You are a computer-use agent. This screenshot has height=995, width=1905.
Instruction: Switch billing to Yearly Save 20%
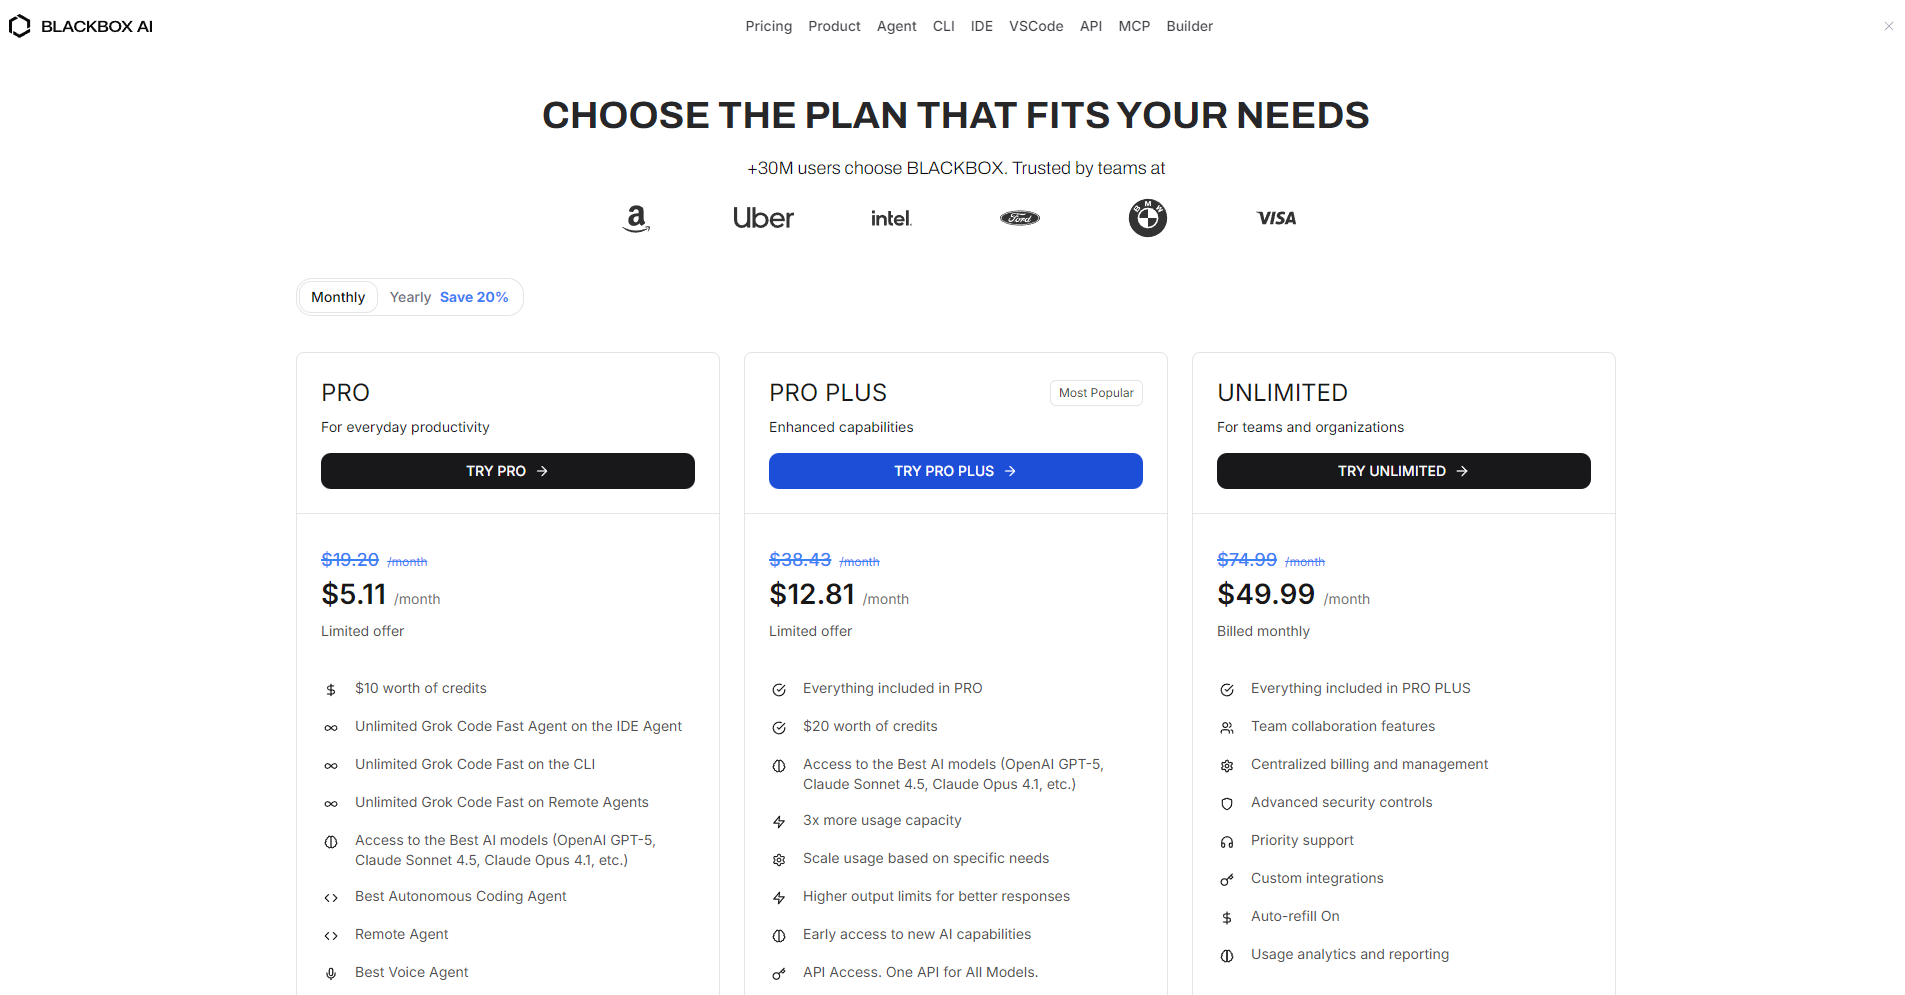click(449, 297)
